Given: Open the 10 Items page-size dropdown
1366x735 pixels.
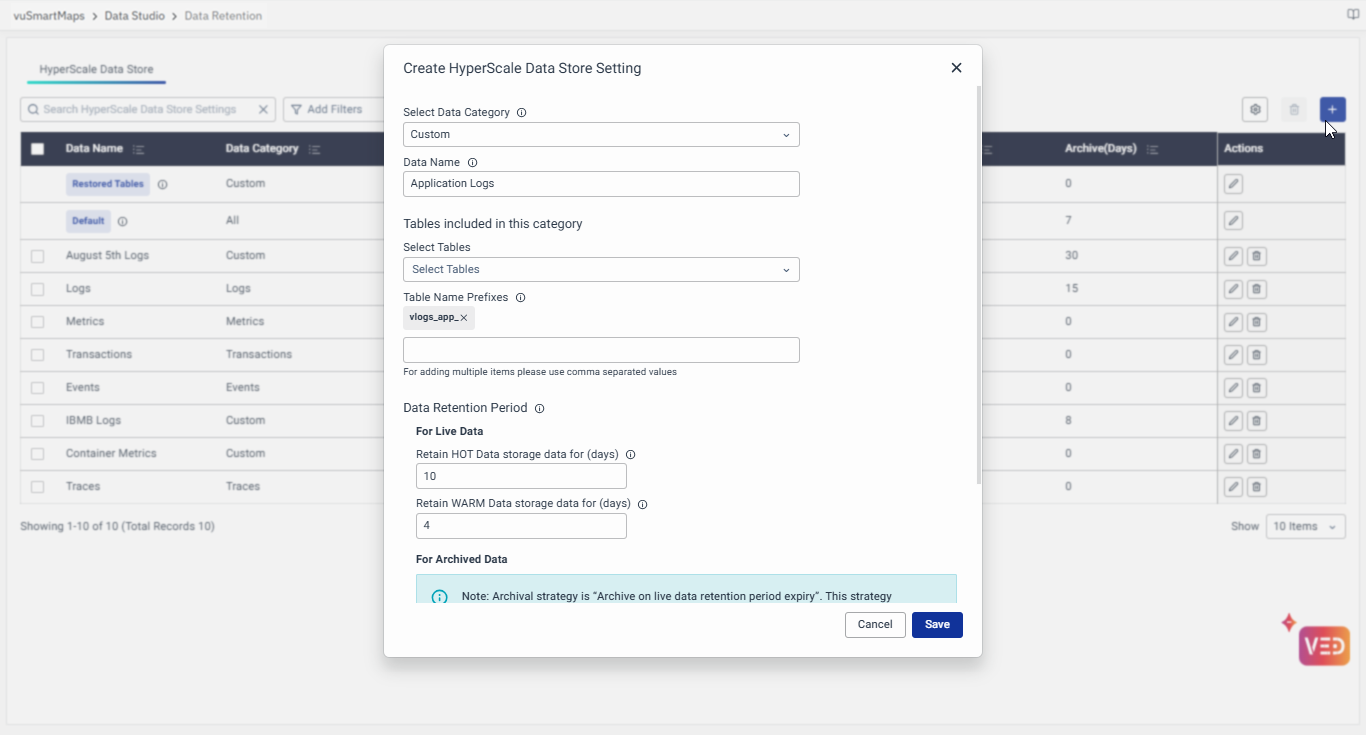Looking at the screenshot, I should [x=1305, y=527].
